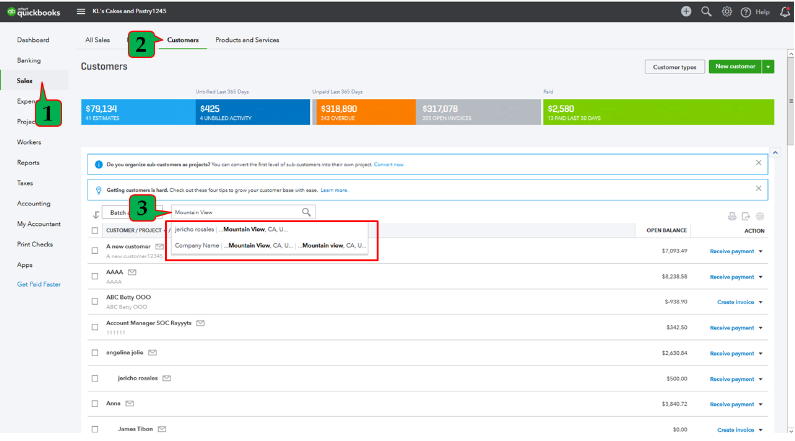The image size is (795, 441).
Task: Click the Learn more link
Action: 334,190
